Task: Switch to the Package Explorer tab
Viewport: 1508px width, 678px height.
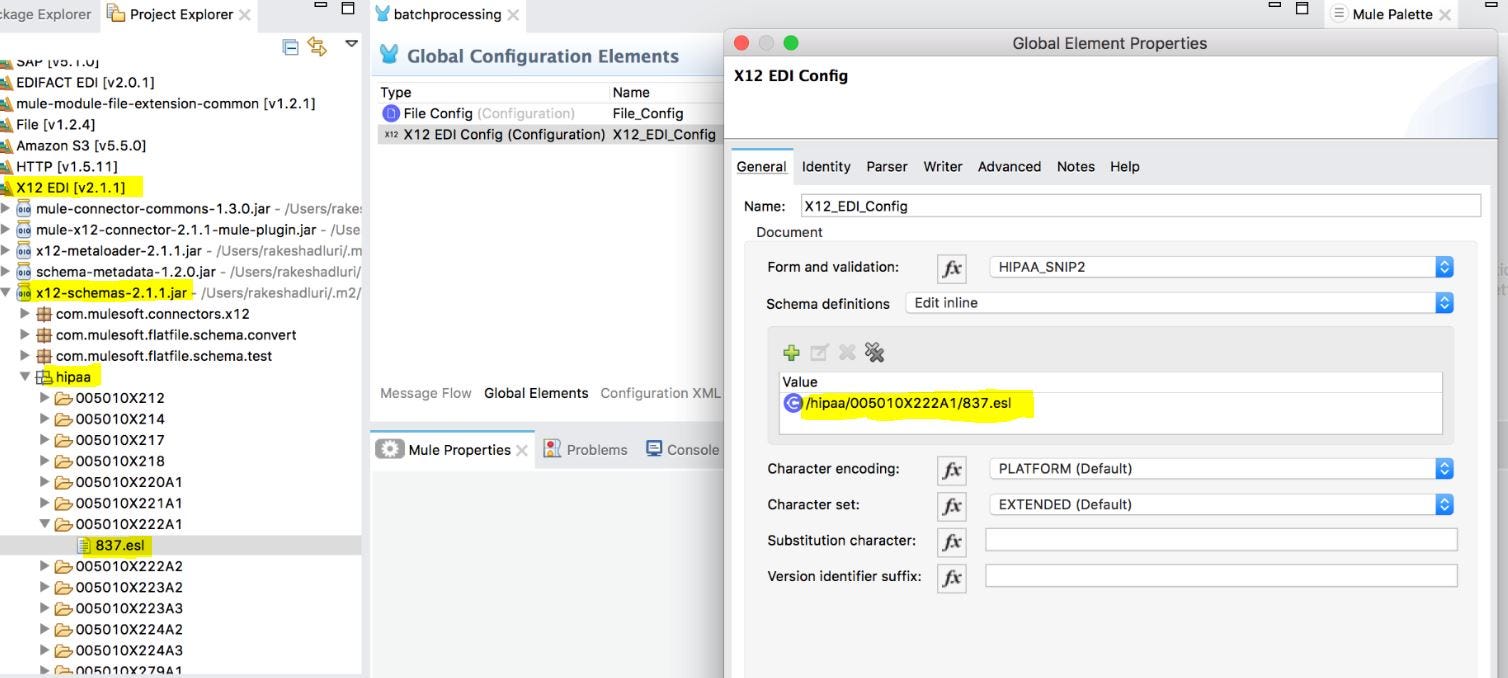Action: [x=46, y=14]
